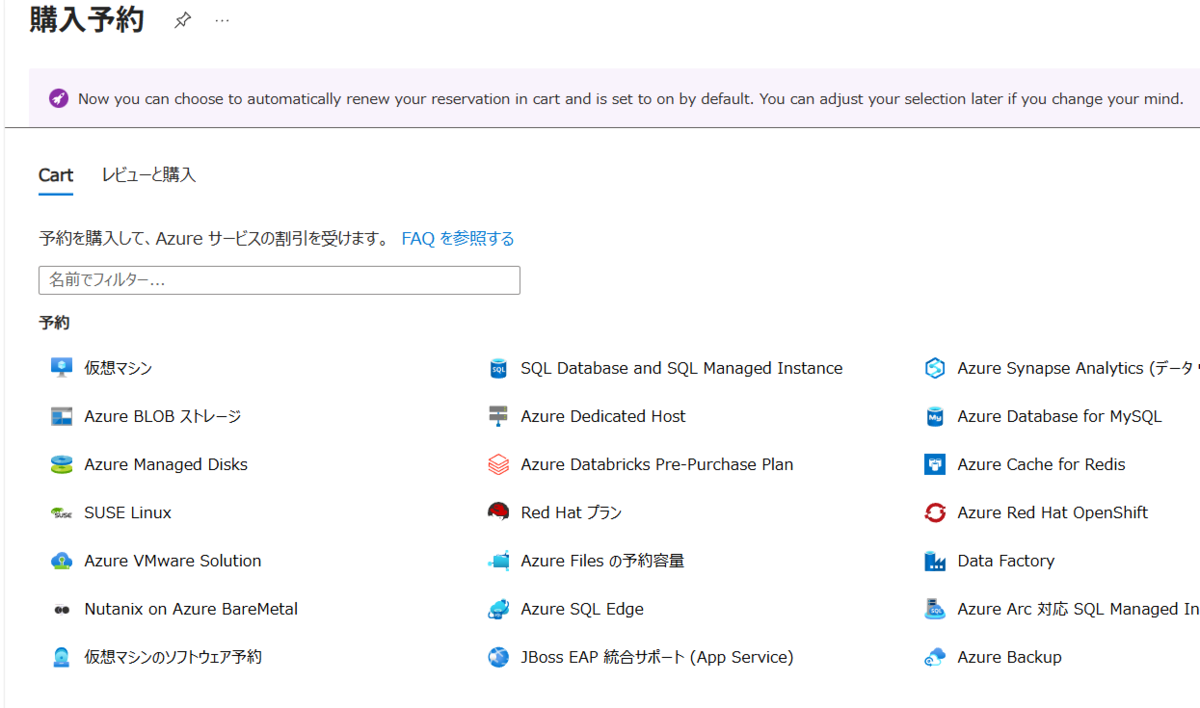
Task: Select the 仮想マシン reservation icon
Action: pos(62,367)
